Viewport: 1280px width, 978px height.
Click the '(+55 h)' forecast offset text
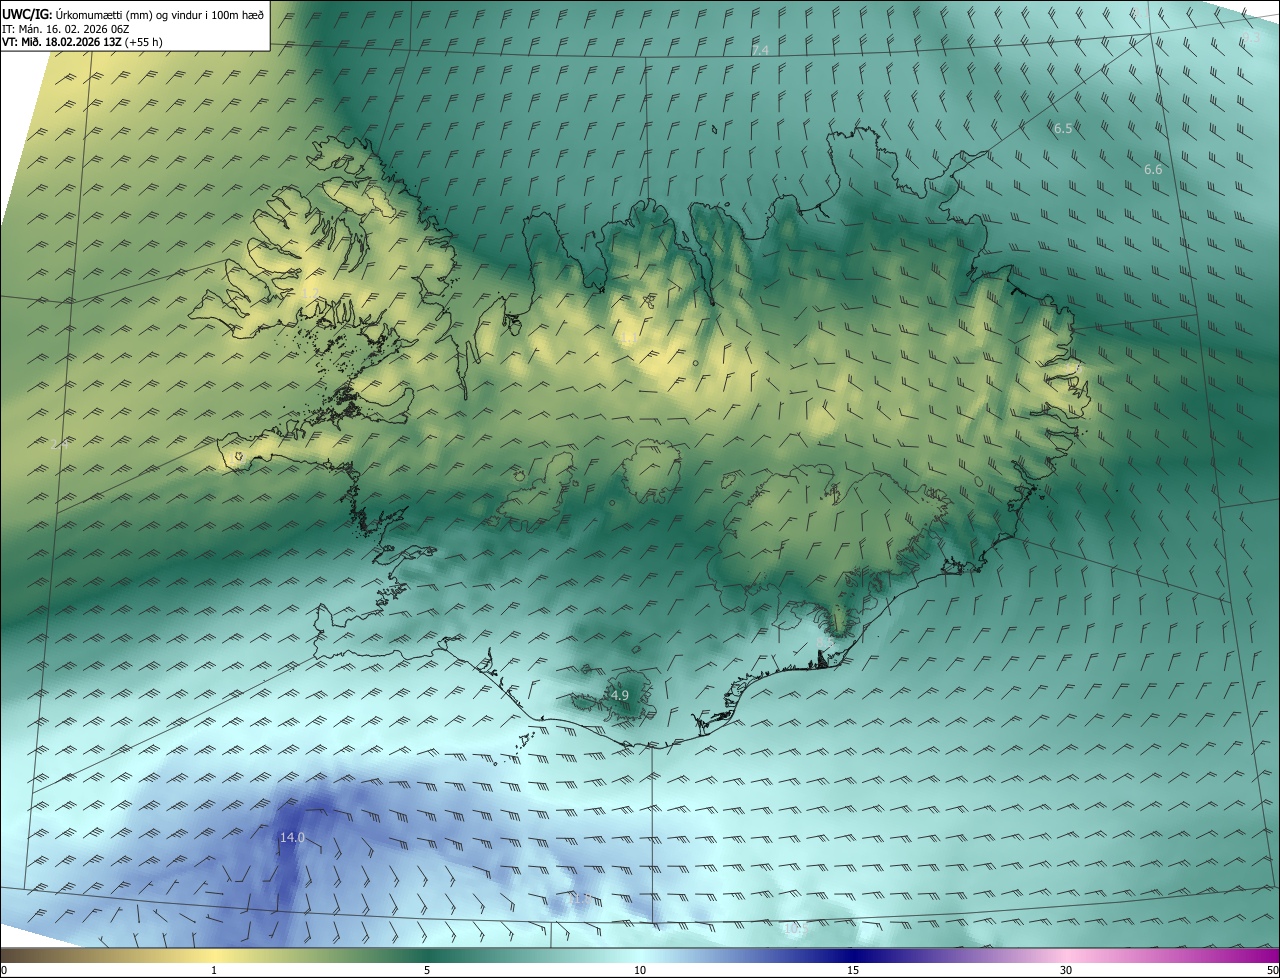click(144, 42)
